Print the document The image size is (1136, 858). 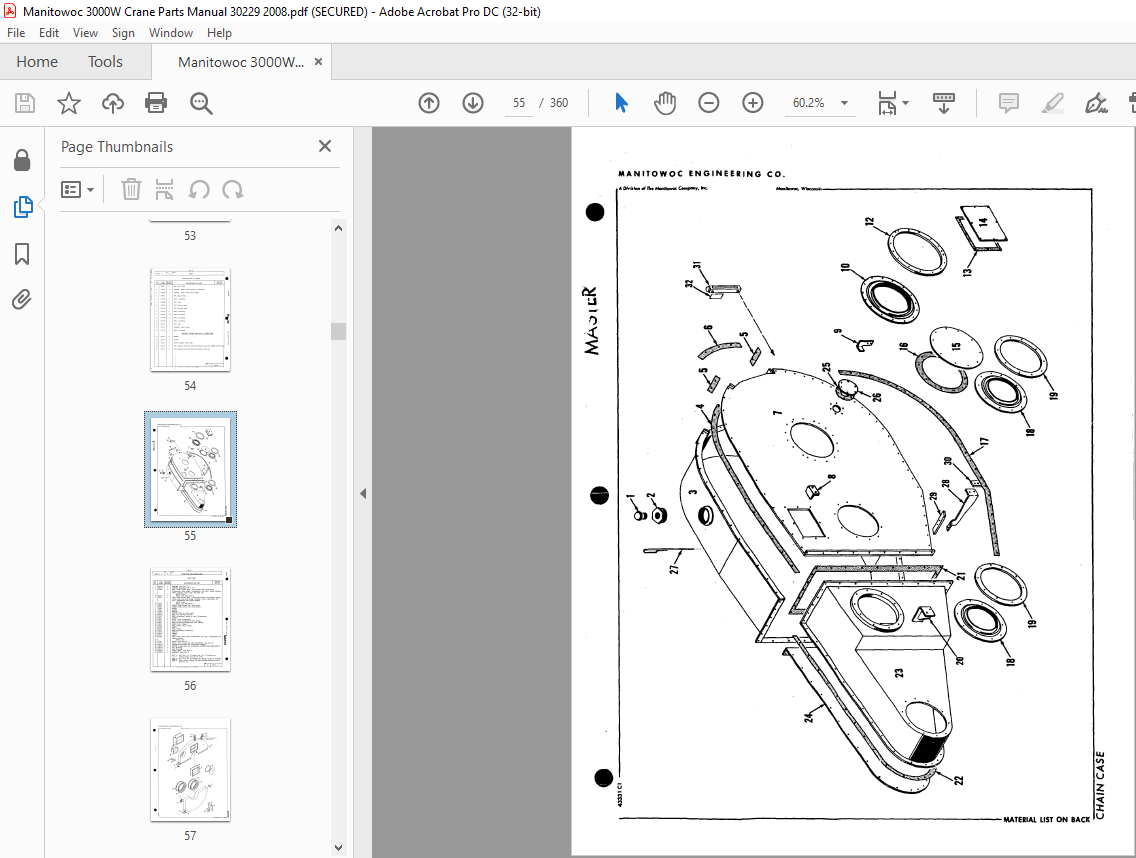click(x=156, y=103)
